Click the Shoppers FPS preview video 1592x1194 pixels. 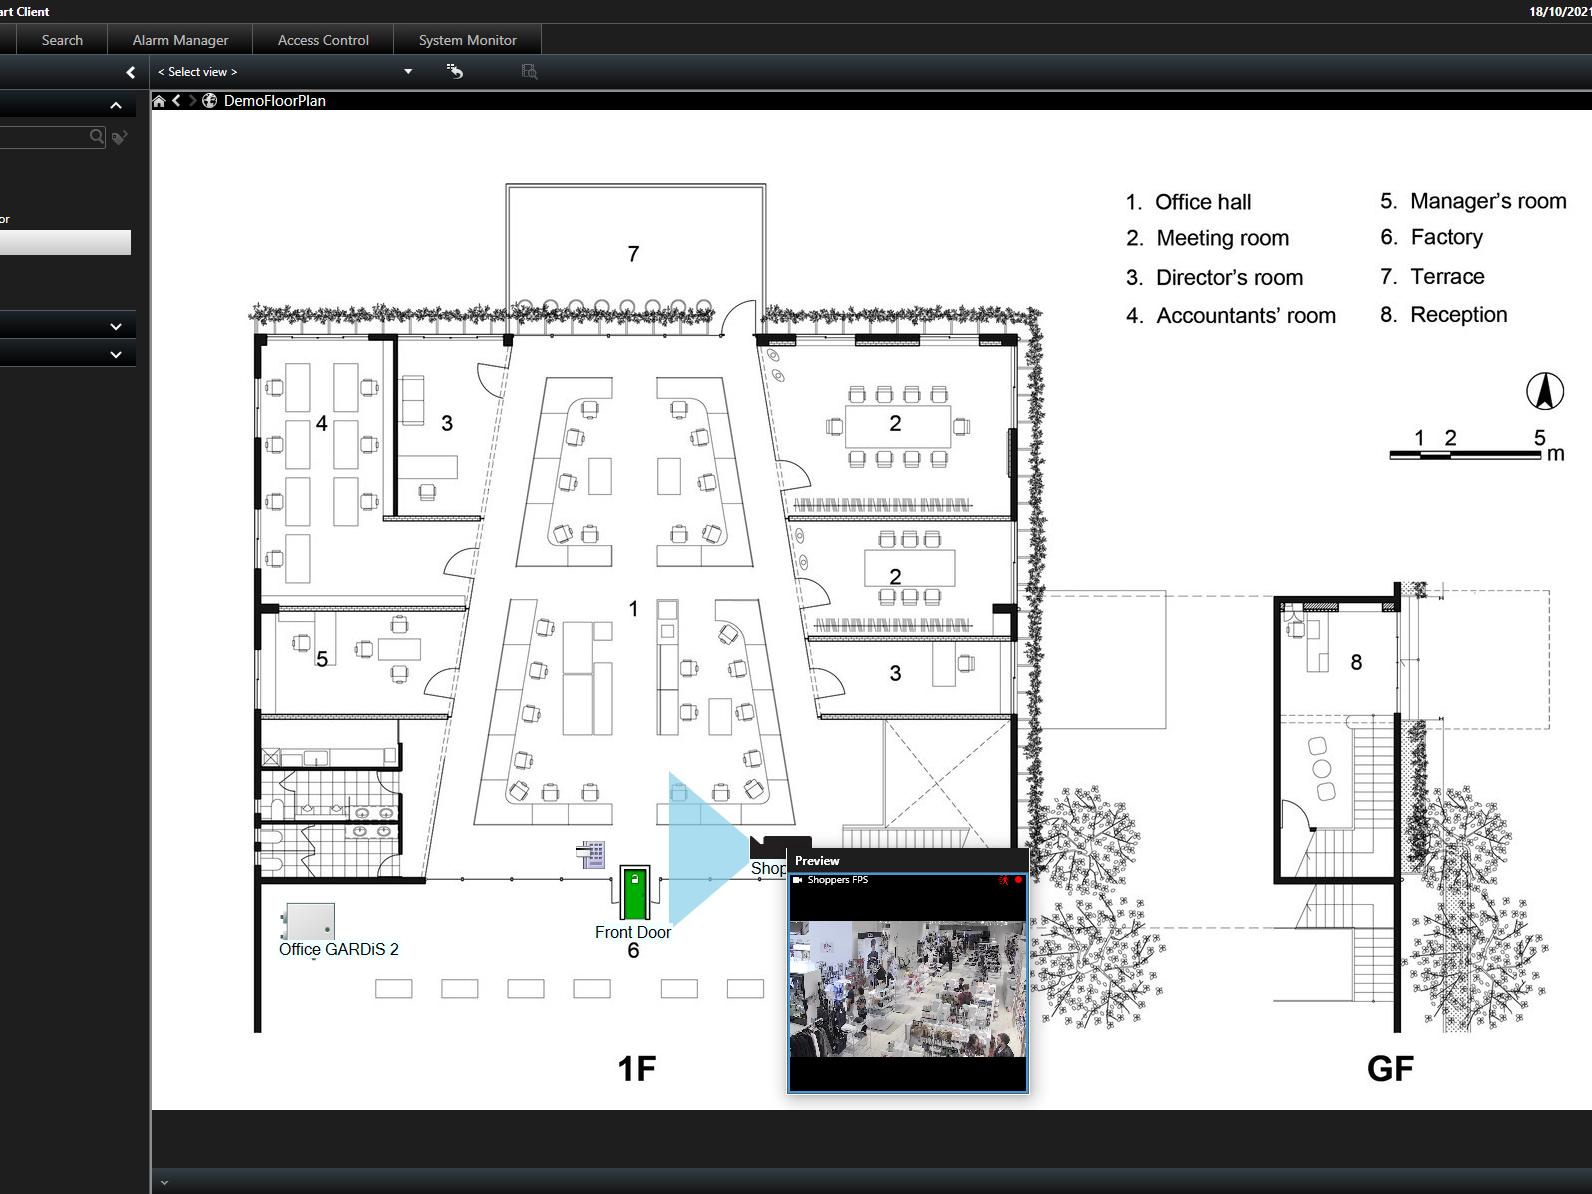907,988
